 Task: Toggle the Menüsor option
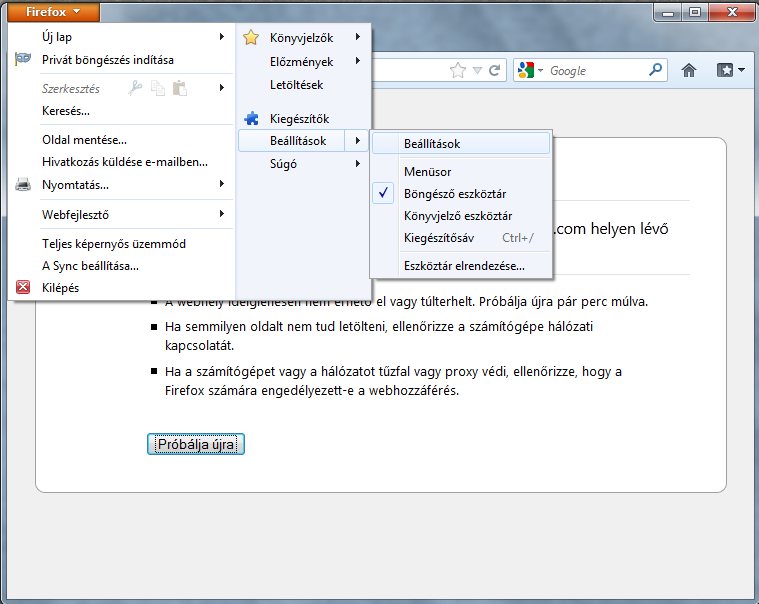click(461, 172)
